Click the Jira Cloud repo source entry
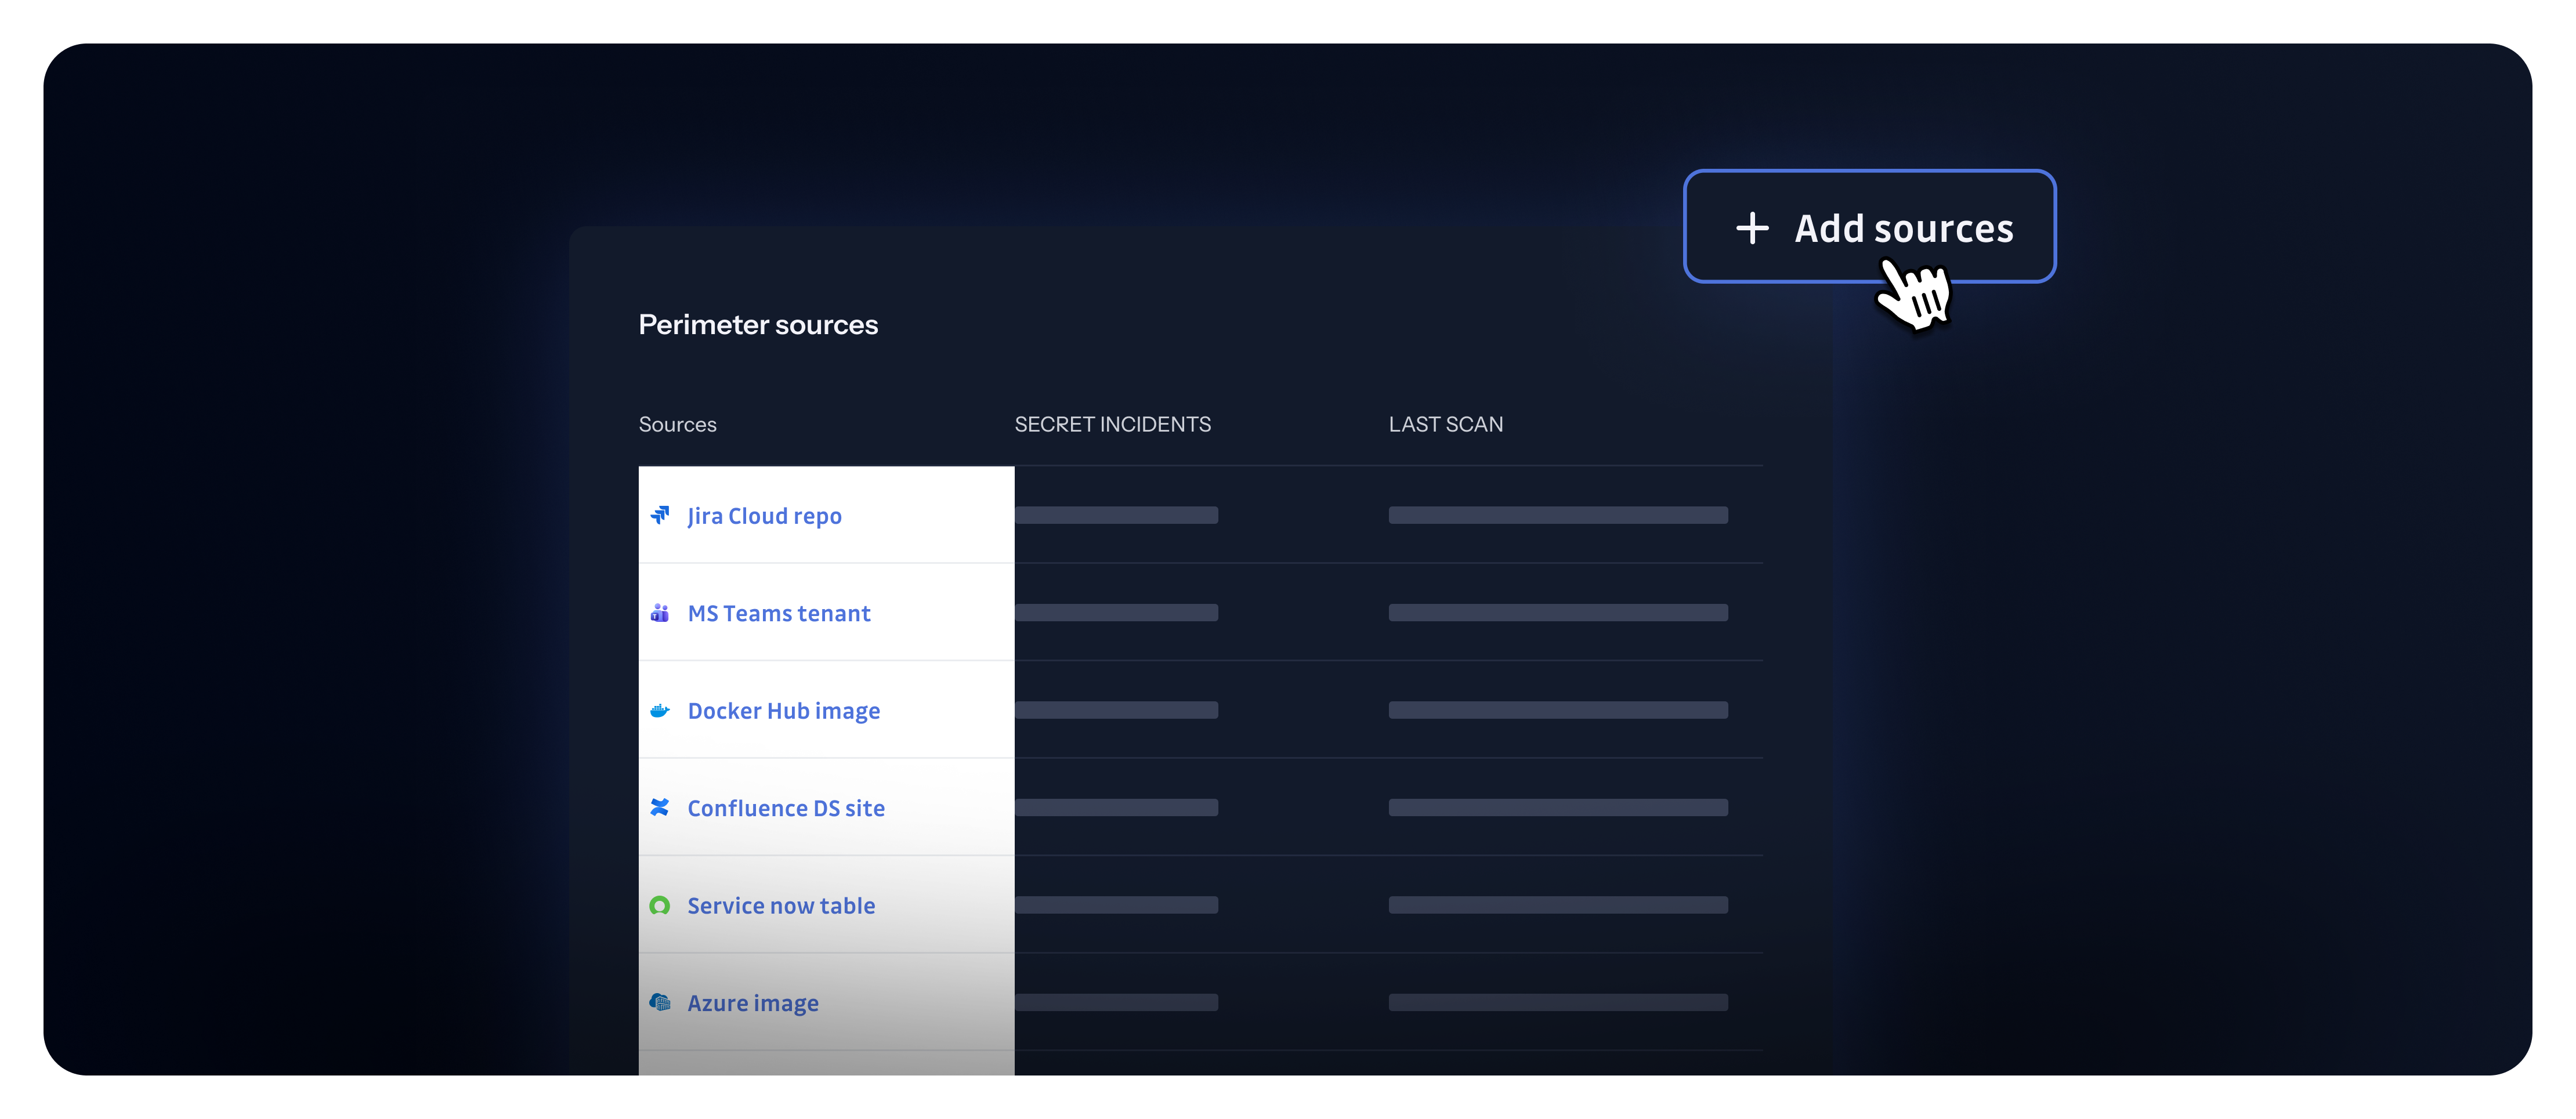Image resolution: width=2576 pixels, height=1119 pixels. (x=764, y=515)
